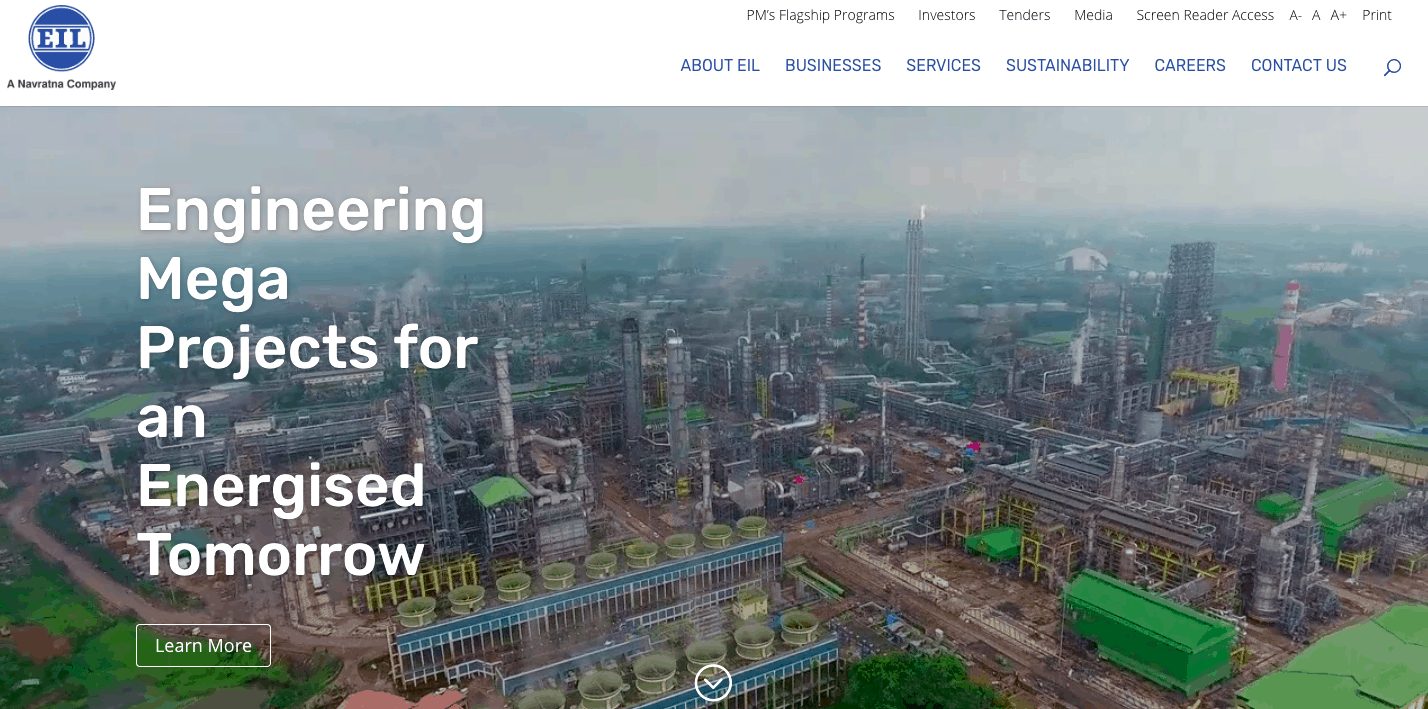The width and height of the screenshot is (1428, 709).
Task: Click the scroll-down chevron circle icon
Action: 713,683
